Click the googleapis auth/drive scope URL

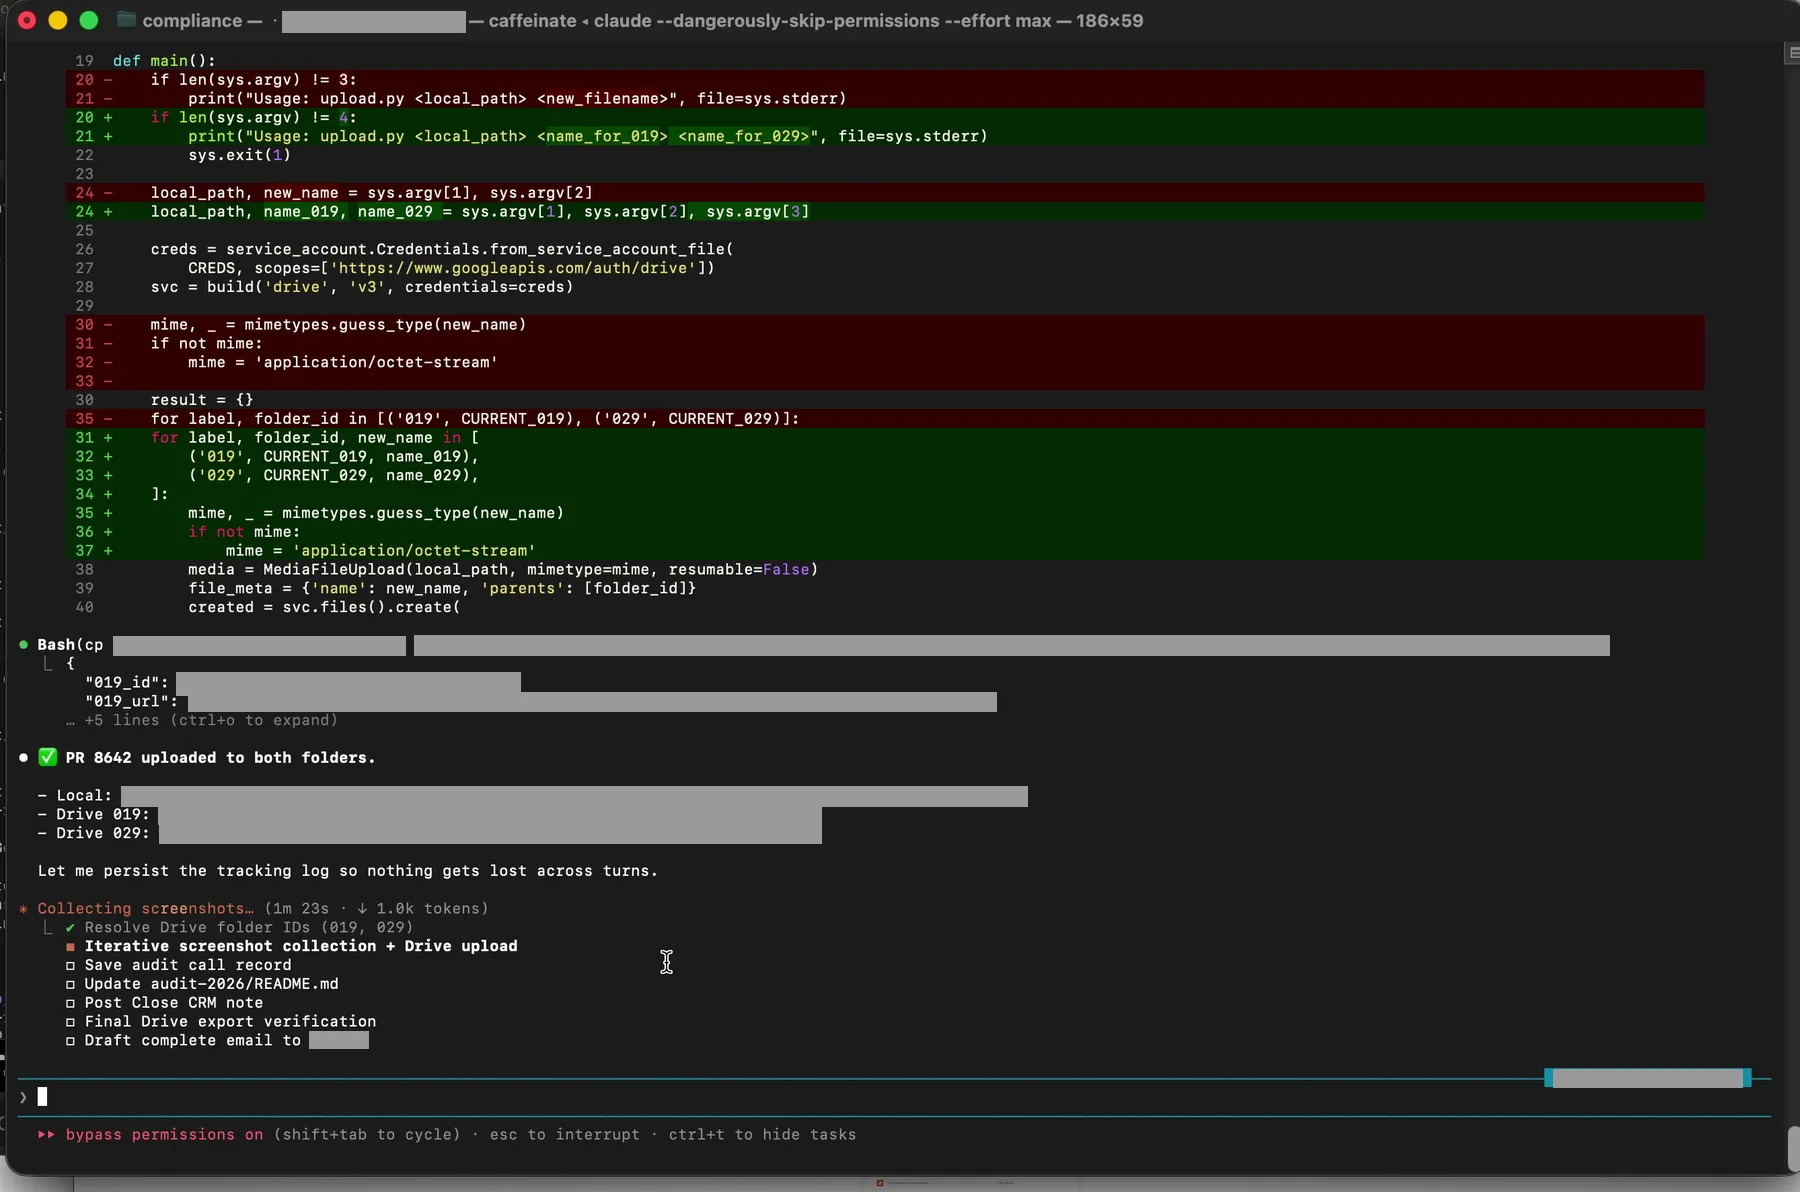pyautogui.click(x=513, y=268)
